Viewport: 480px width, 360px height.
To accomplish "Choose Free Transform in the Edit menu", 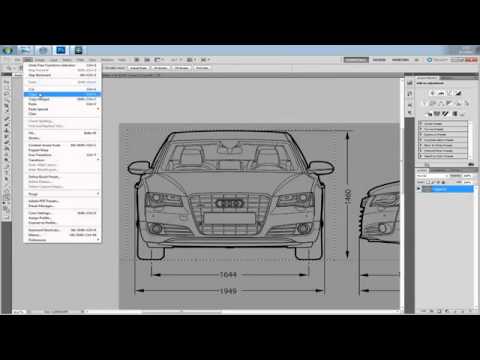I will point(62,155).
